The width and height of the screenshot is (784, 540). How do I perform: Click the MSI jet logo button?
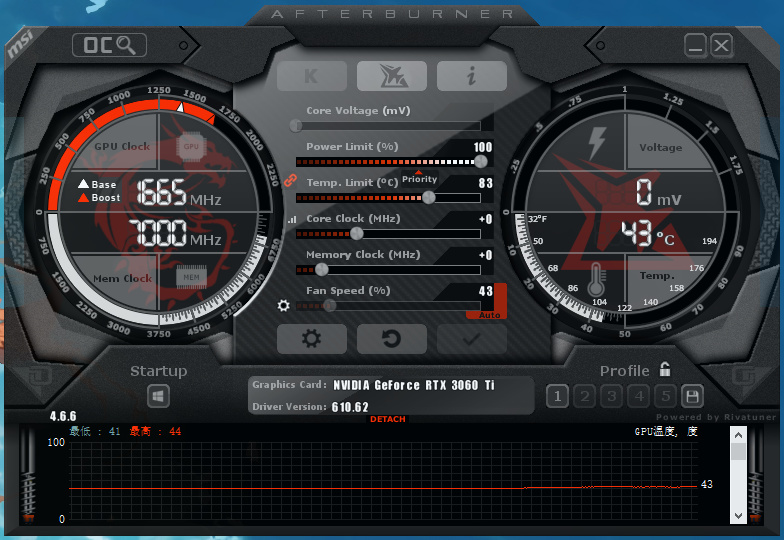392,76
